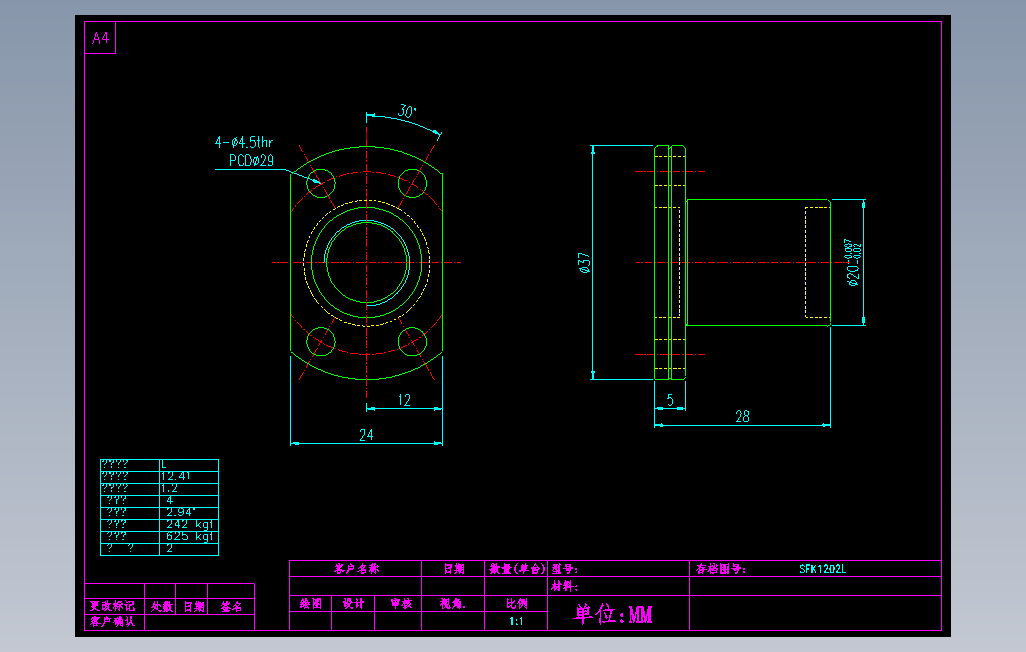
Task: Select the '型号:' label in the title block
Action: tap(564, 569)
